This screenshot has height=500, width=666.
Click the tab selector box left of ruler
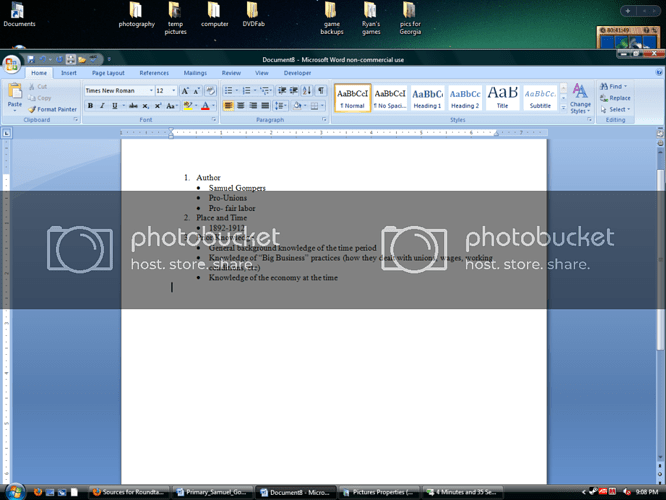click(6, 133)
